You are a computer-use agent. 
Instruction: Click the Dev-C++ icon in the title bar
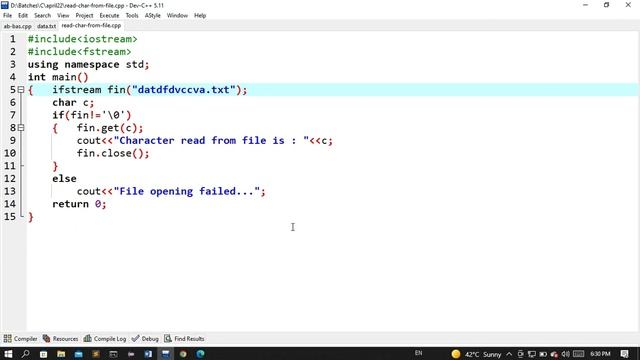point(5,5)
